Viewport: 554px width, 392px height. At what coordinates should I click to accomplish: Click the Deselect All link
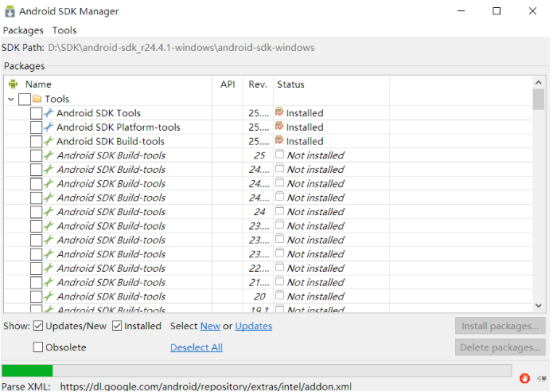pos(196,347)
